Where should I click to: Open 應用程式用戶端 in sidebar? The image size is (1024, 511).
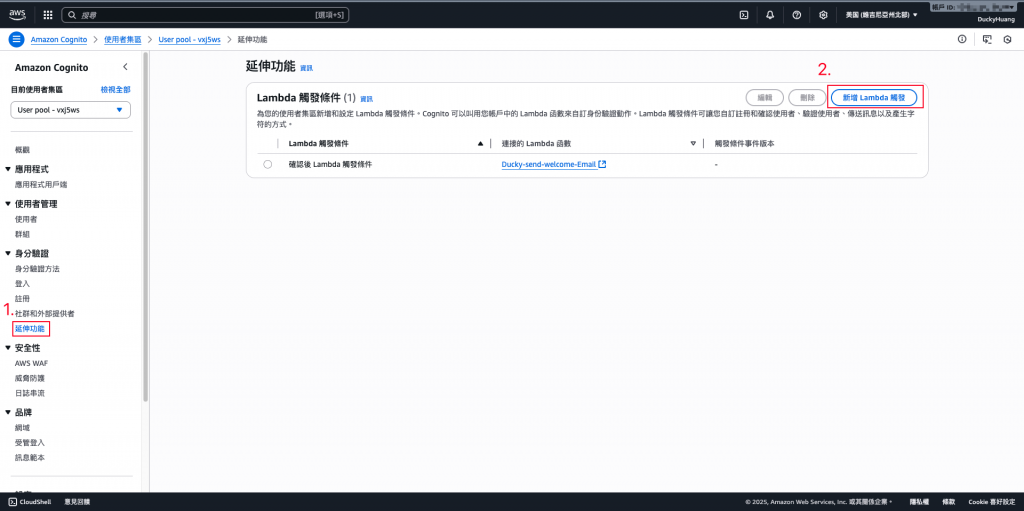(41, 184)
